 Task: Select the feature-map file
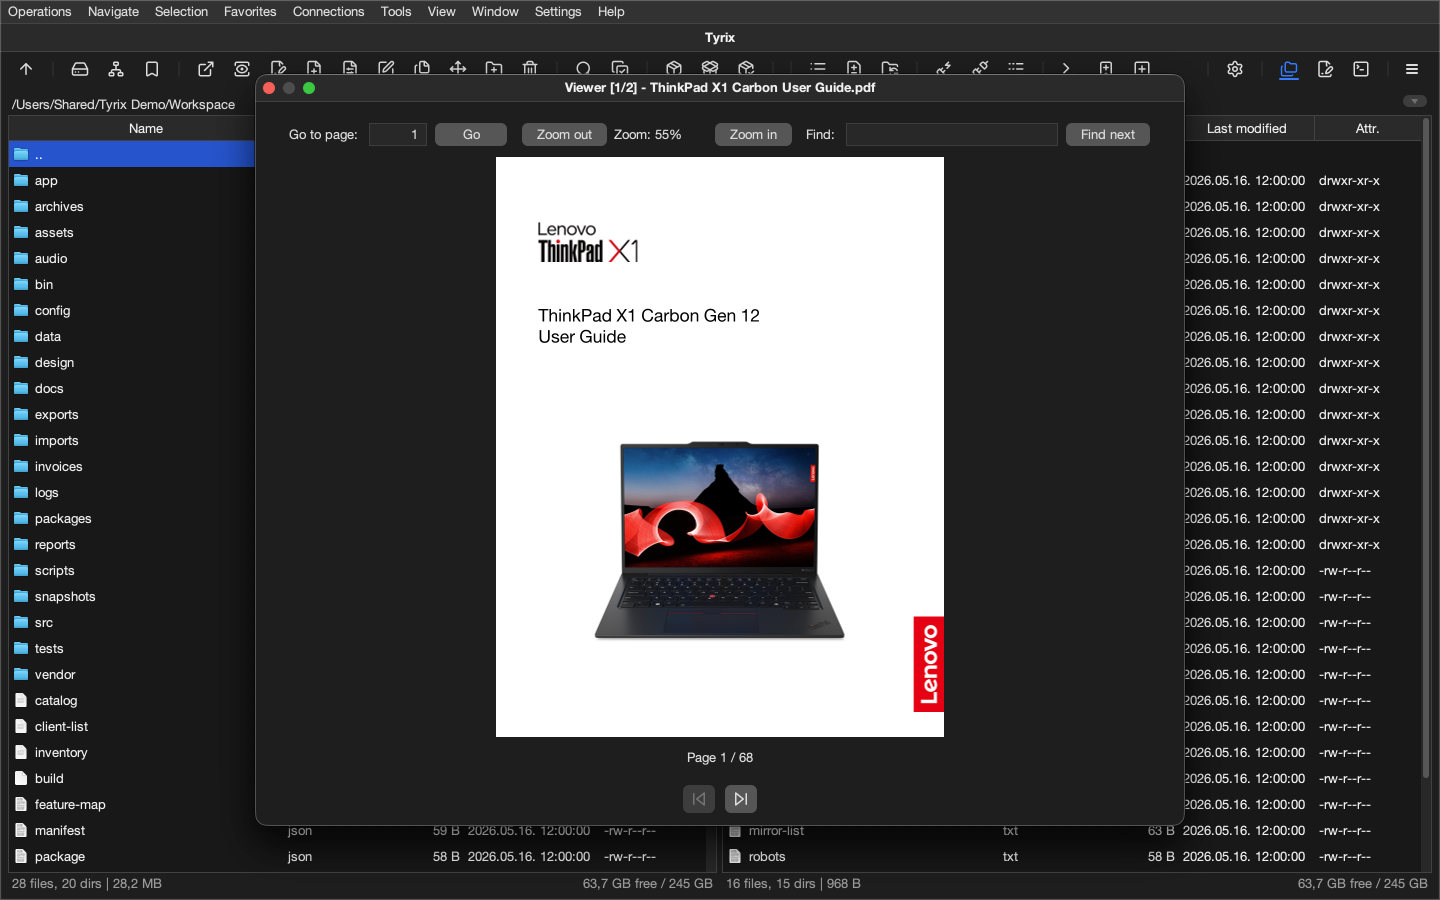tap(132, 804)
